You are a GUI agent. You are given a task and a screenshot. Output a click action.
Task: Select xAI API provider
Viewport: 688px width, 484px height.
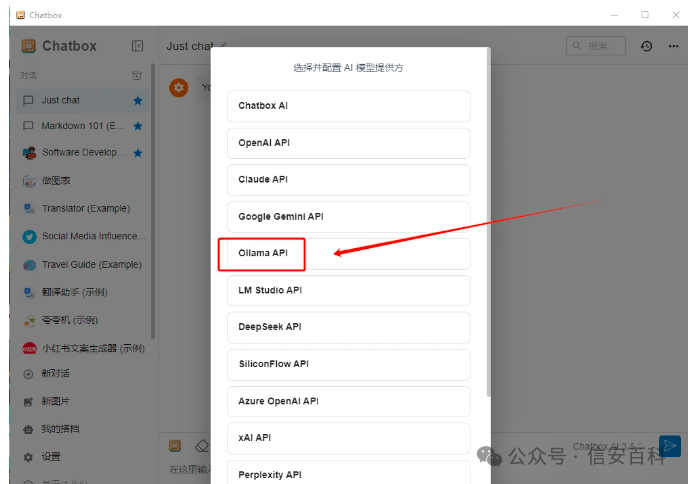coord(348,438)
